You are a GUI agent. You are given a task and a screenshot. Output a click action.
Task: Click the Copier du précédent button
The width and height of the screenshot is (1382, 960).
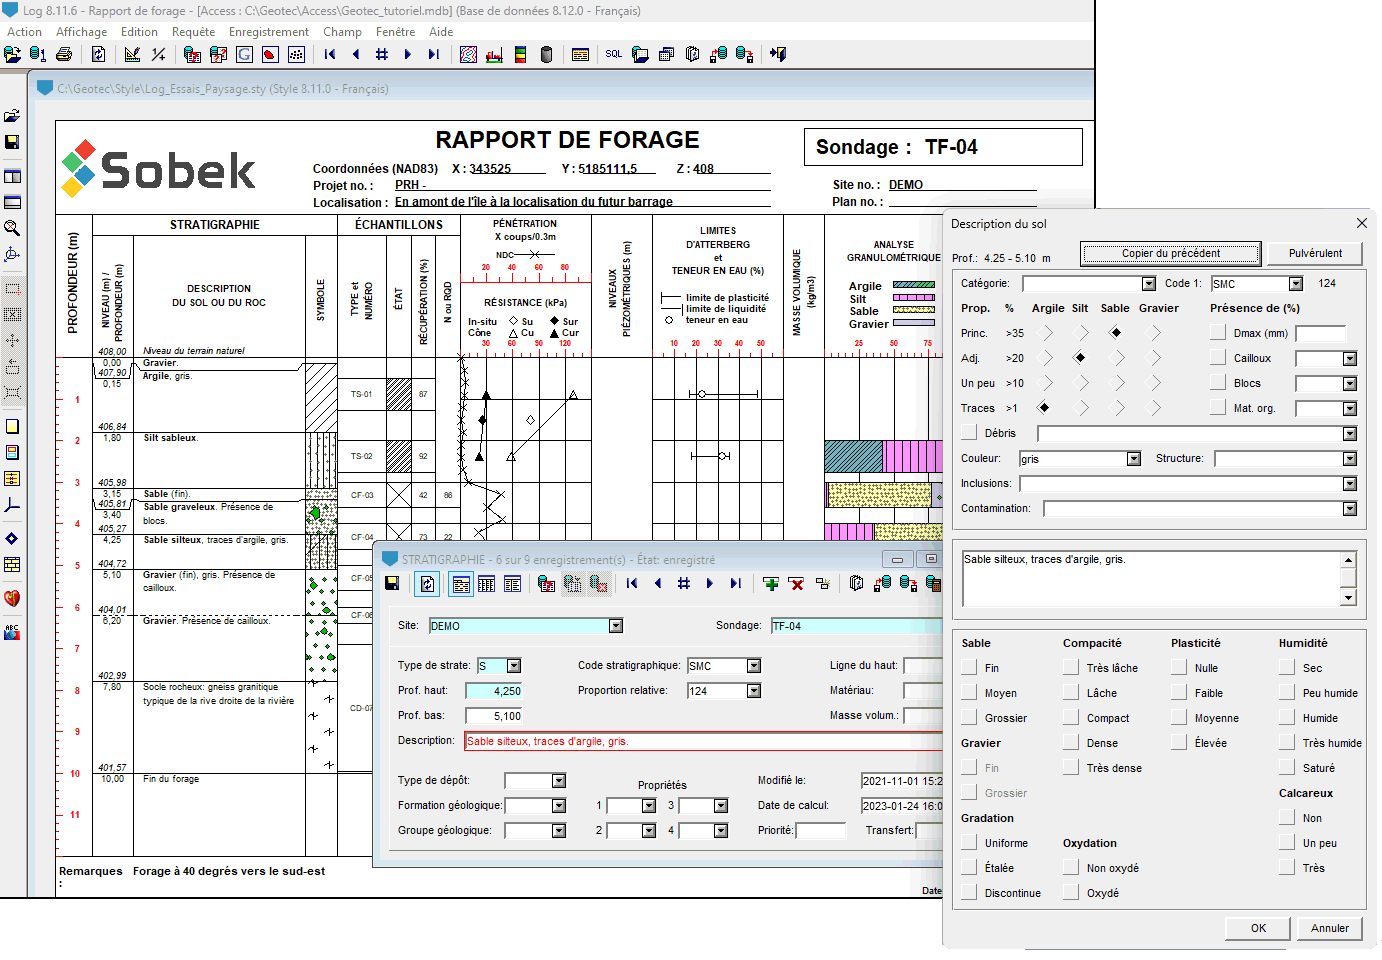(x=1170, y=253)
